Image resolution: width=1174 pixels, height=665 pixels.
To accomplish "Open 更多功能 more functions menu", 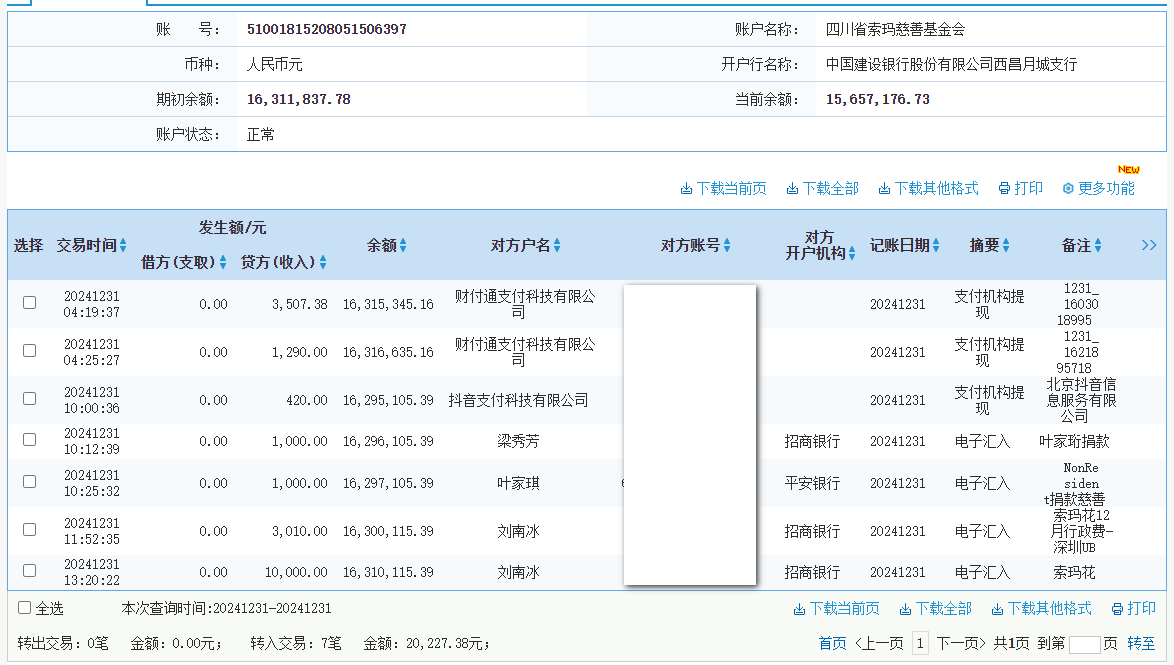I will tap(1098, 189).
